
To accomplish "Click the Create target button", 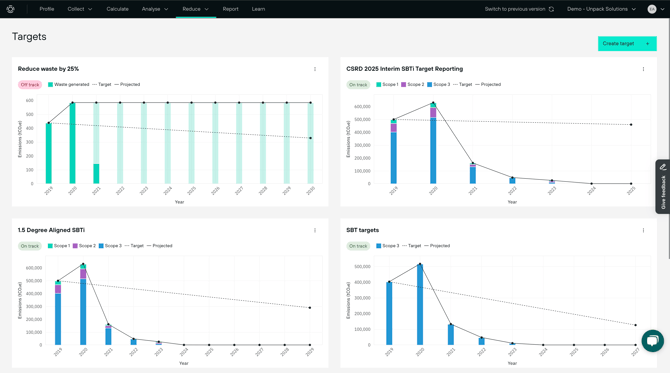I will 627,44.
